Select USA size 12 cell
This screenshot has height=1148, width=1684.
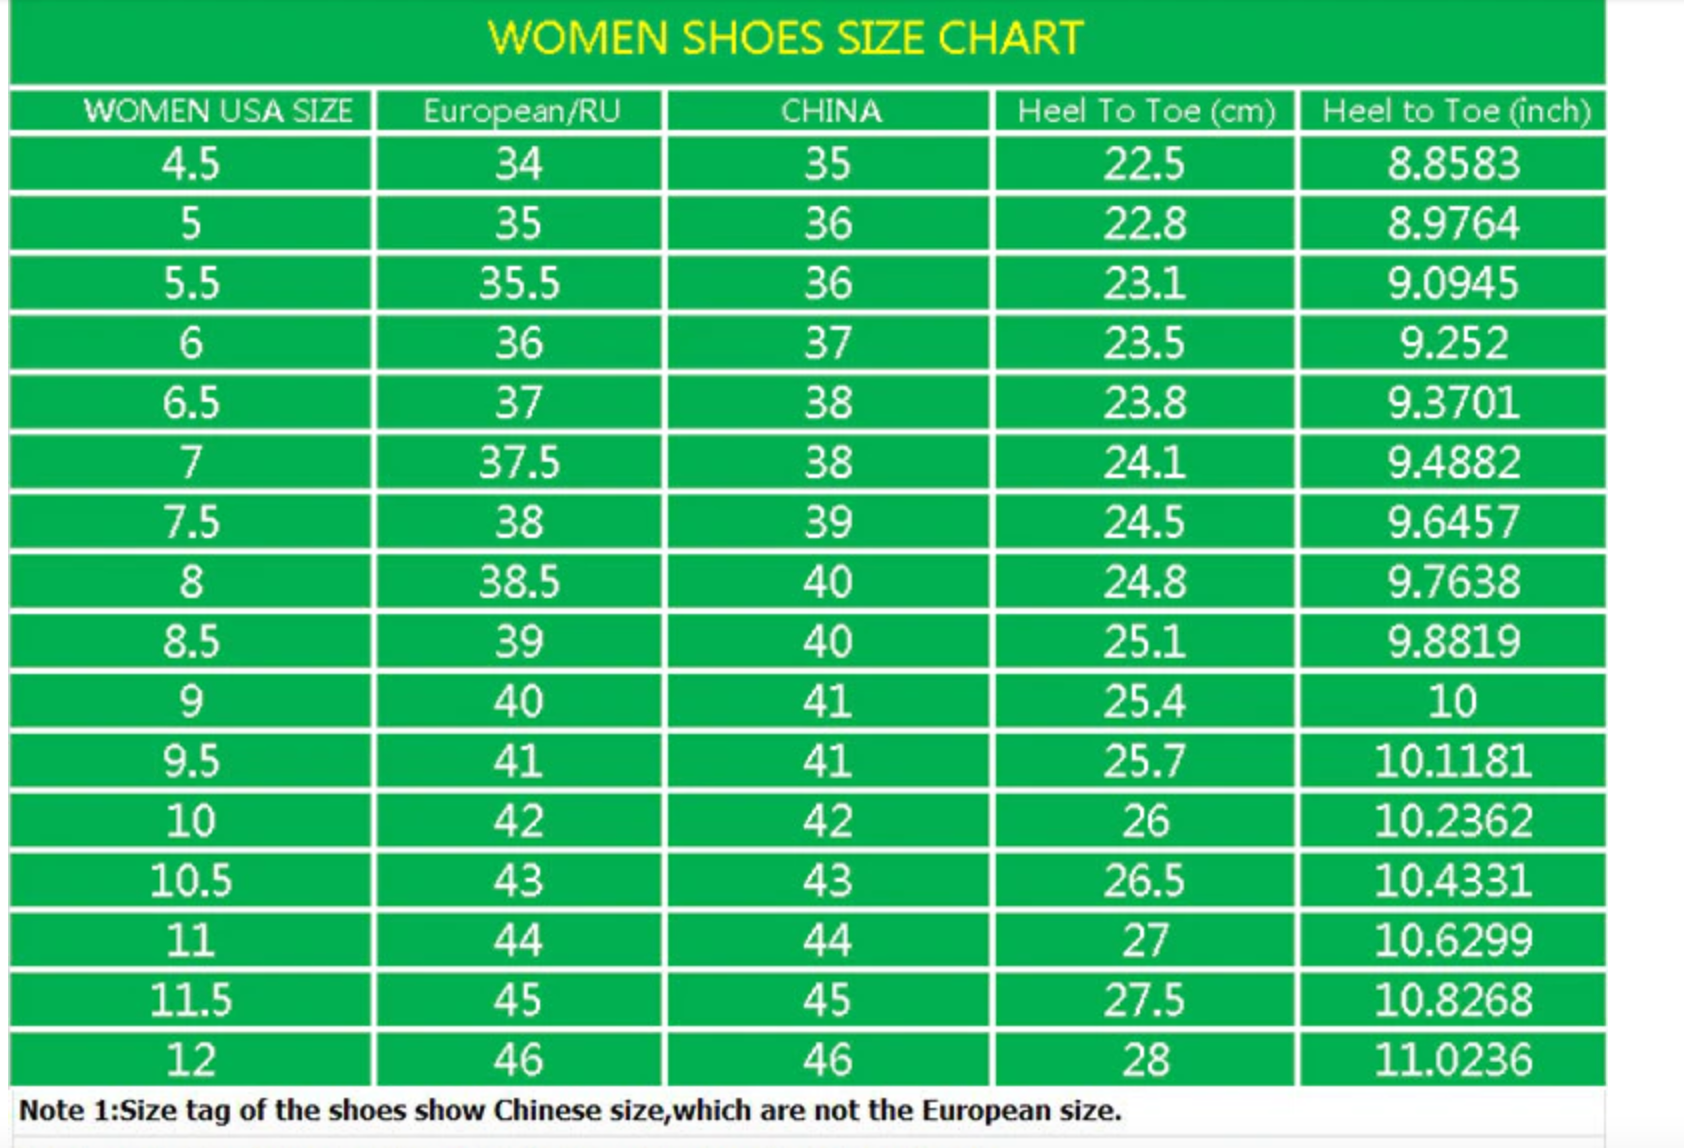pyautogui.click(x=190, y=1059)
